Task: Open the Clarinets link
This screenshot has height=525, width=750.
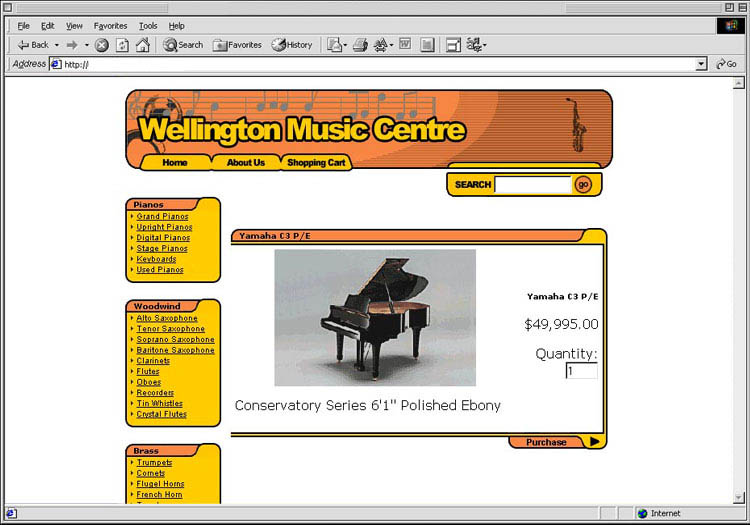Action: click(153, 361)
